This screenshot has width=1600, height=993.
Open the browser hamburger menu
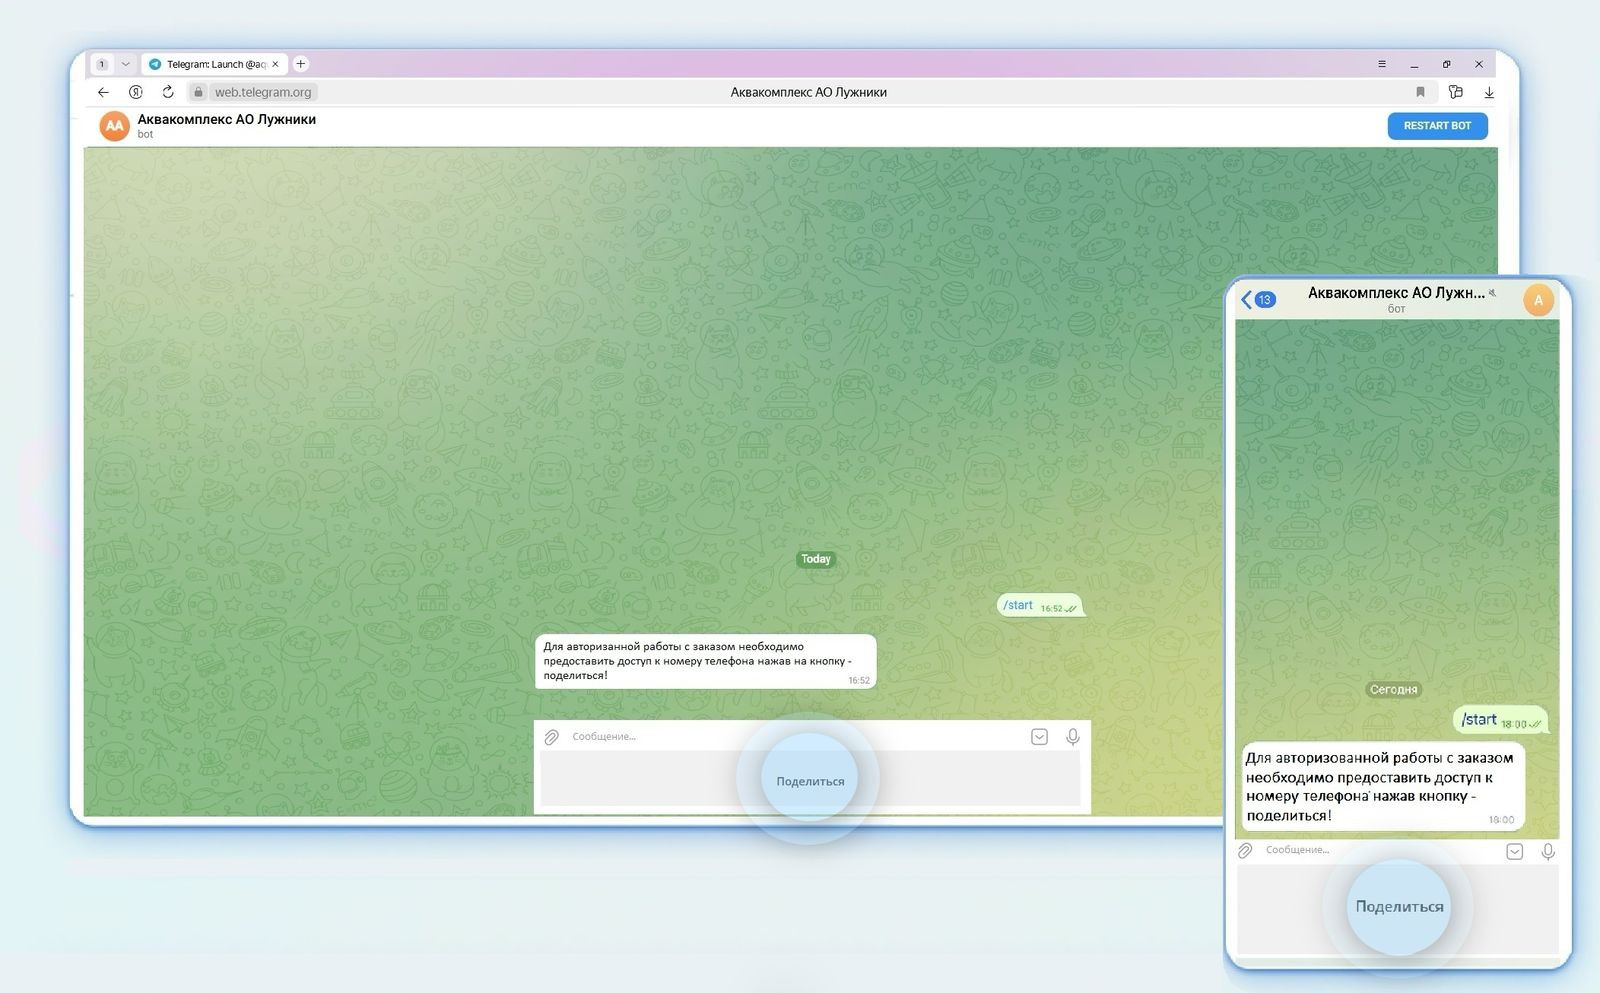click(1382, 64)
